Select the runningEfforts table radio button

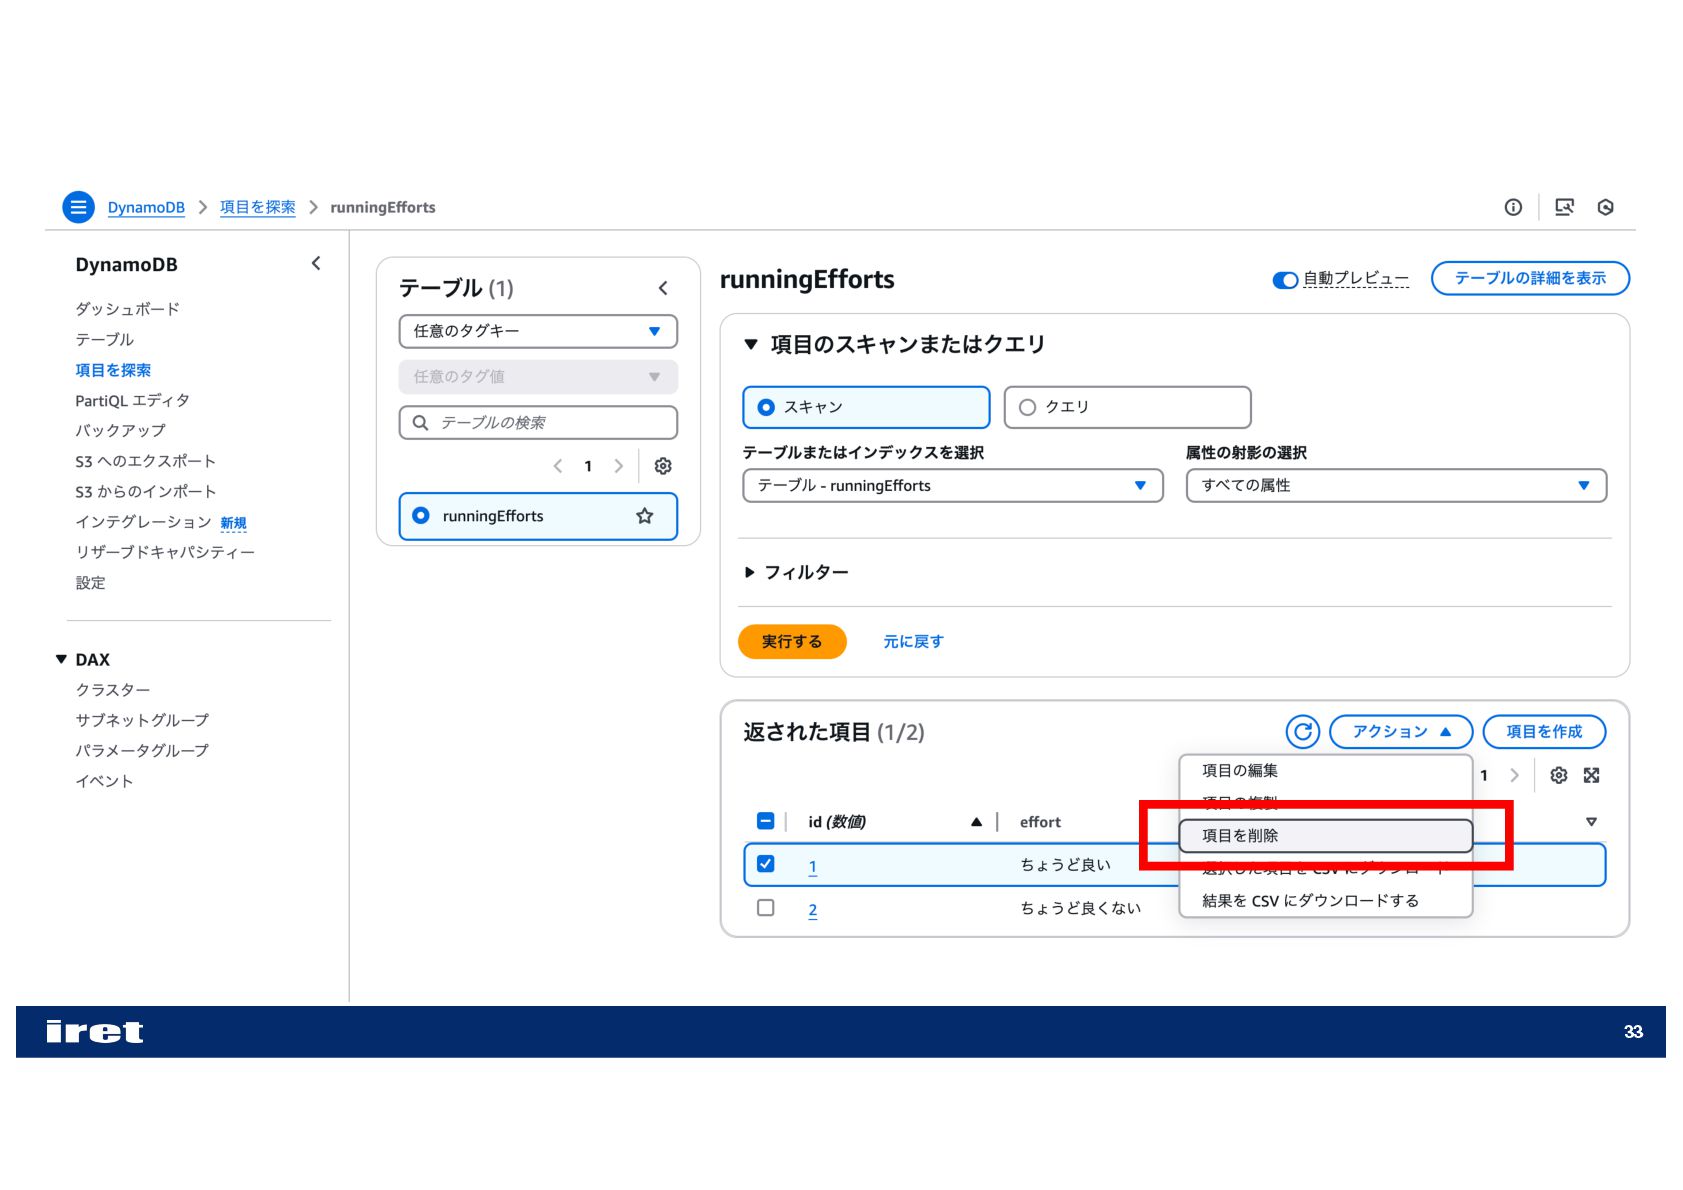pyautogui.click(x=421, y=516)
